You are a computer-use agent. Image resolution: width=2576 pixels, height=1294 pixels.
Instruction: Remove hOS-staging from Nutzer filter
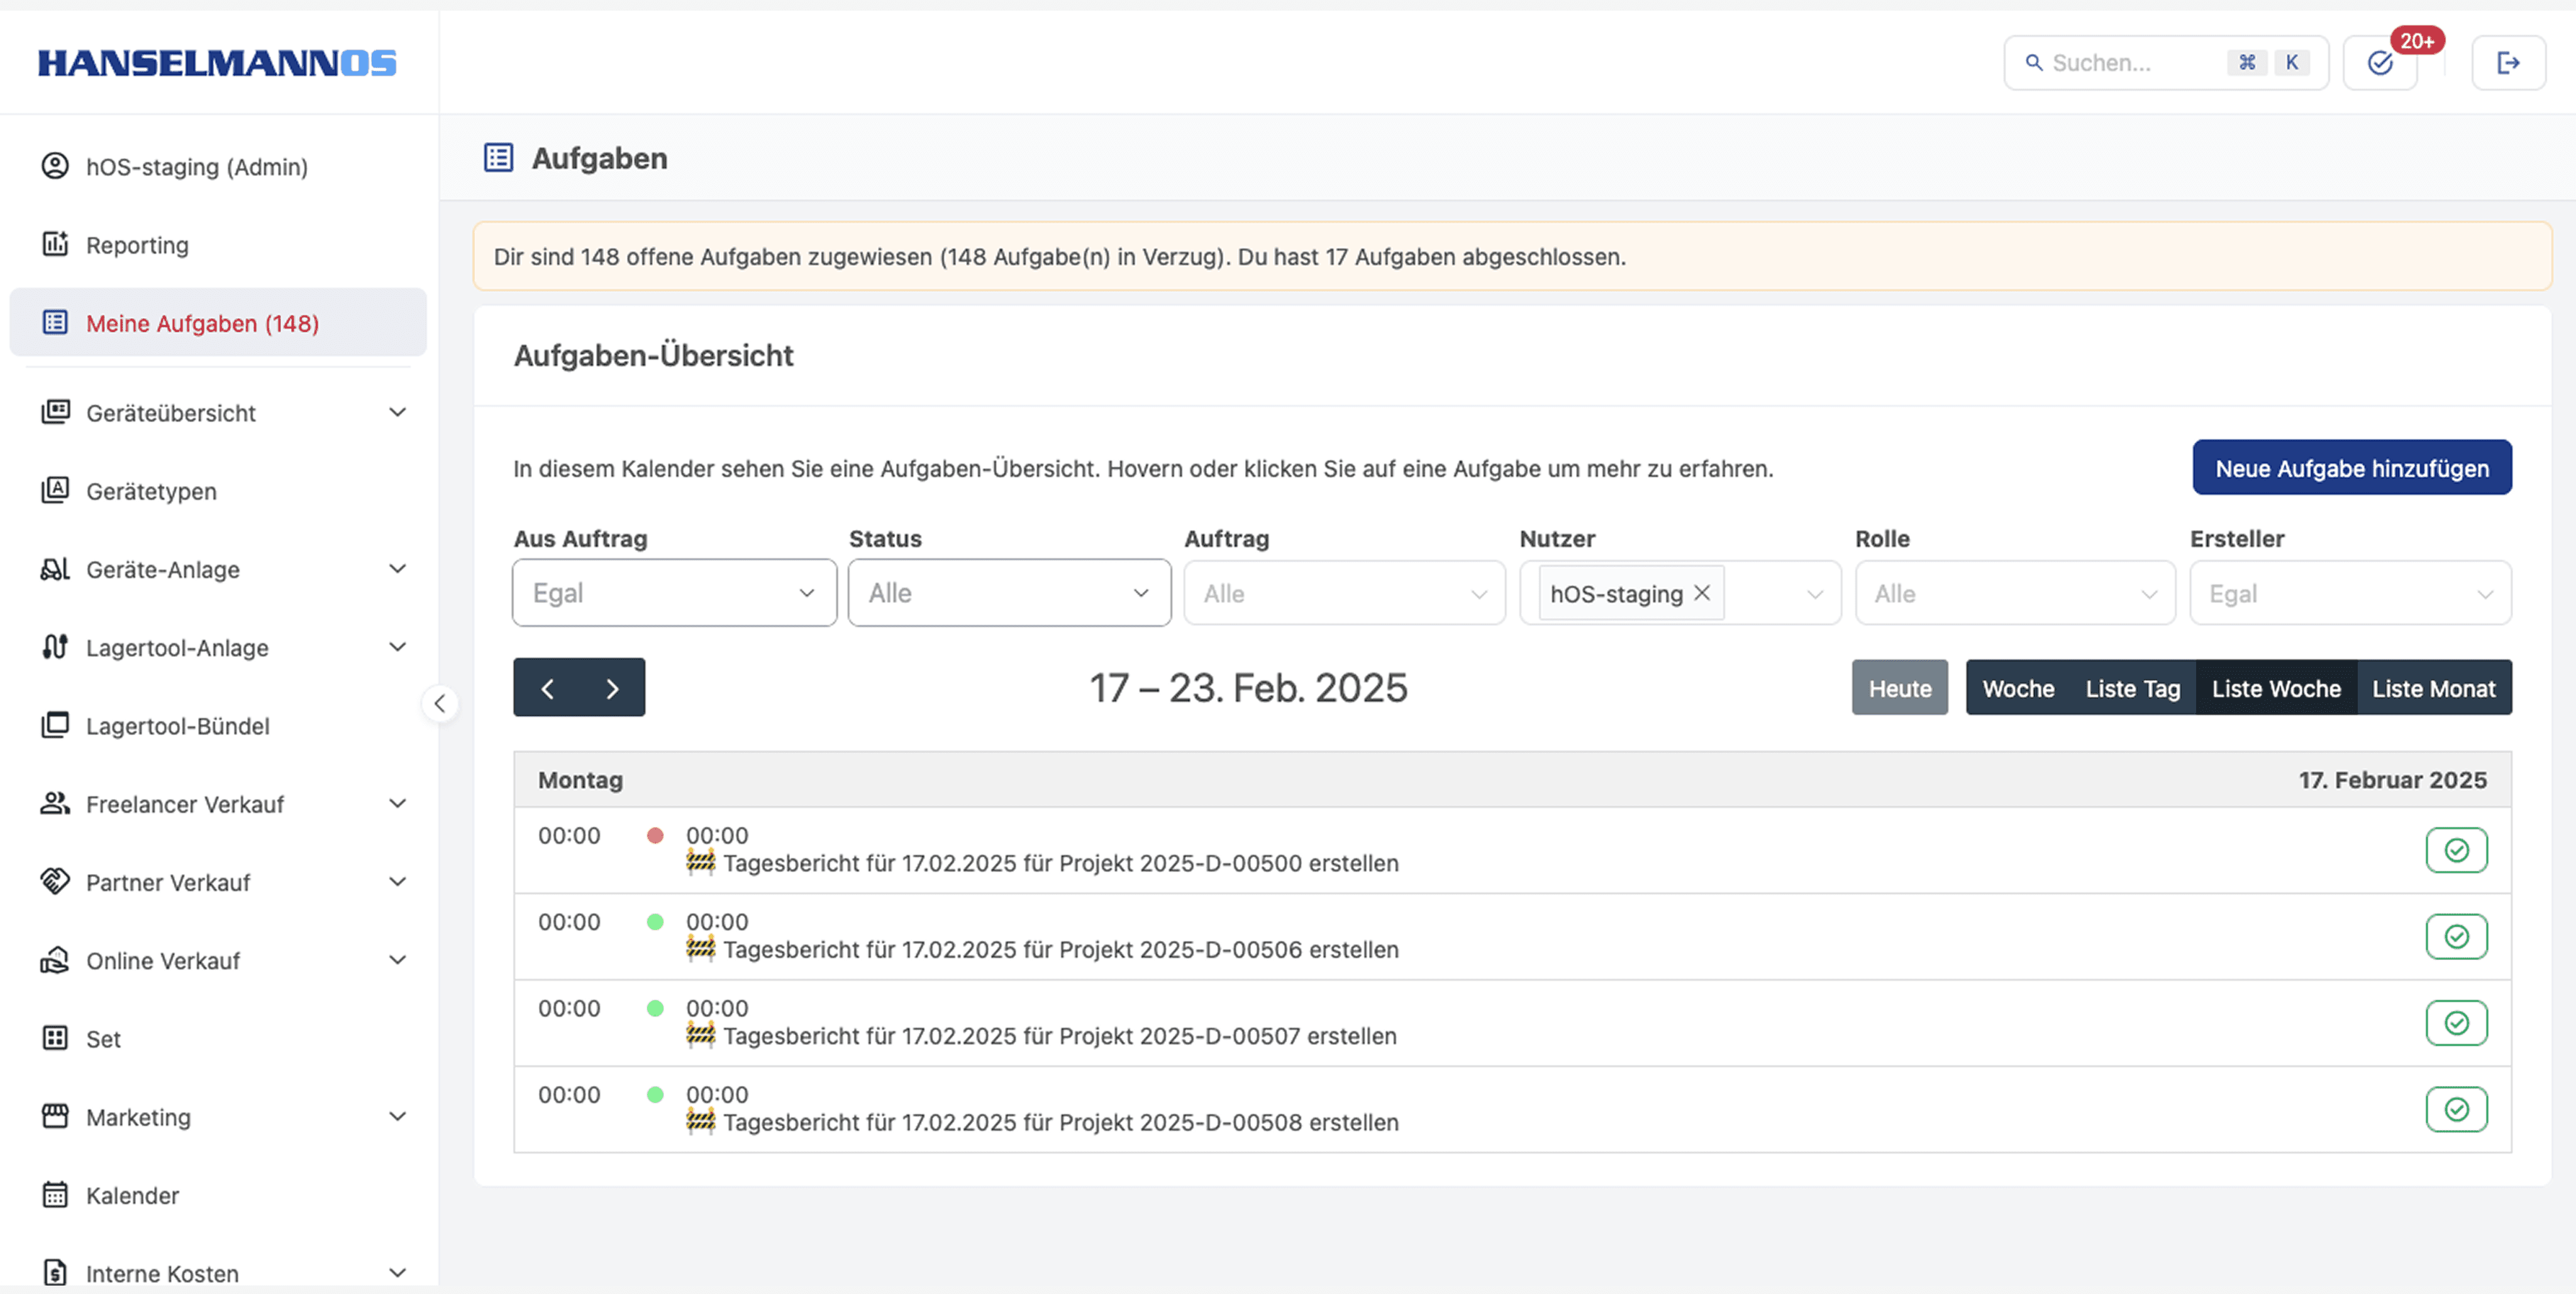[x=1702, y=593]
